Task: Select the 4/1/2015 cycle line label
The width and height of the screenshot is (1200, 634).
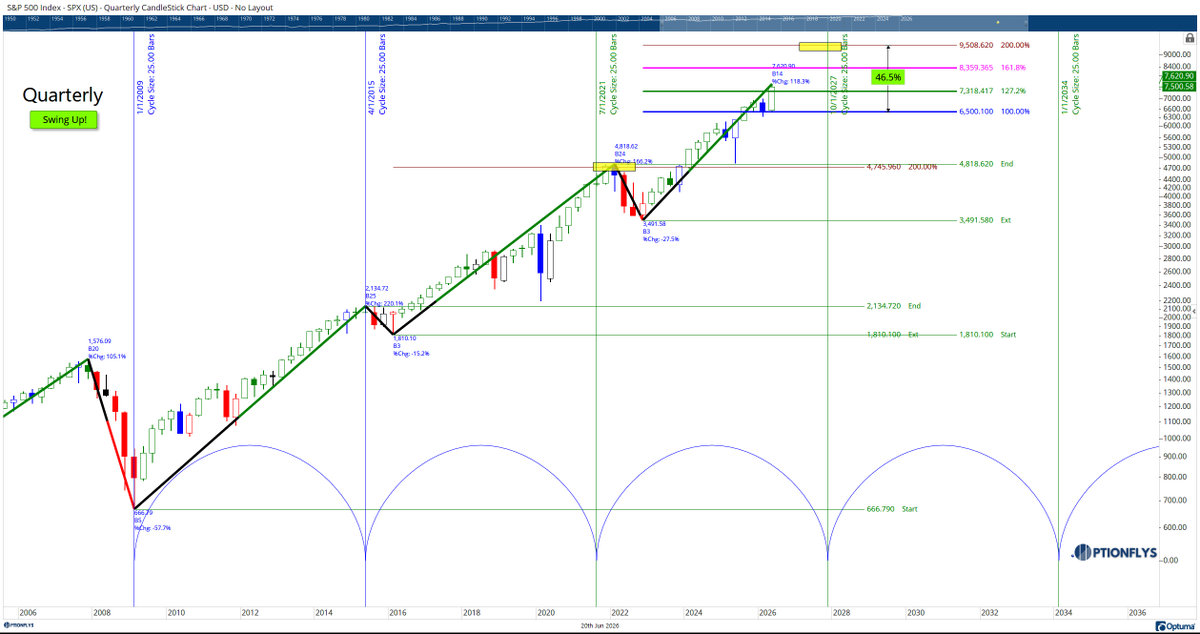Action: pyautogui.click(x=378, y=73)
